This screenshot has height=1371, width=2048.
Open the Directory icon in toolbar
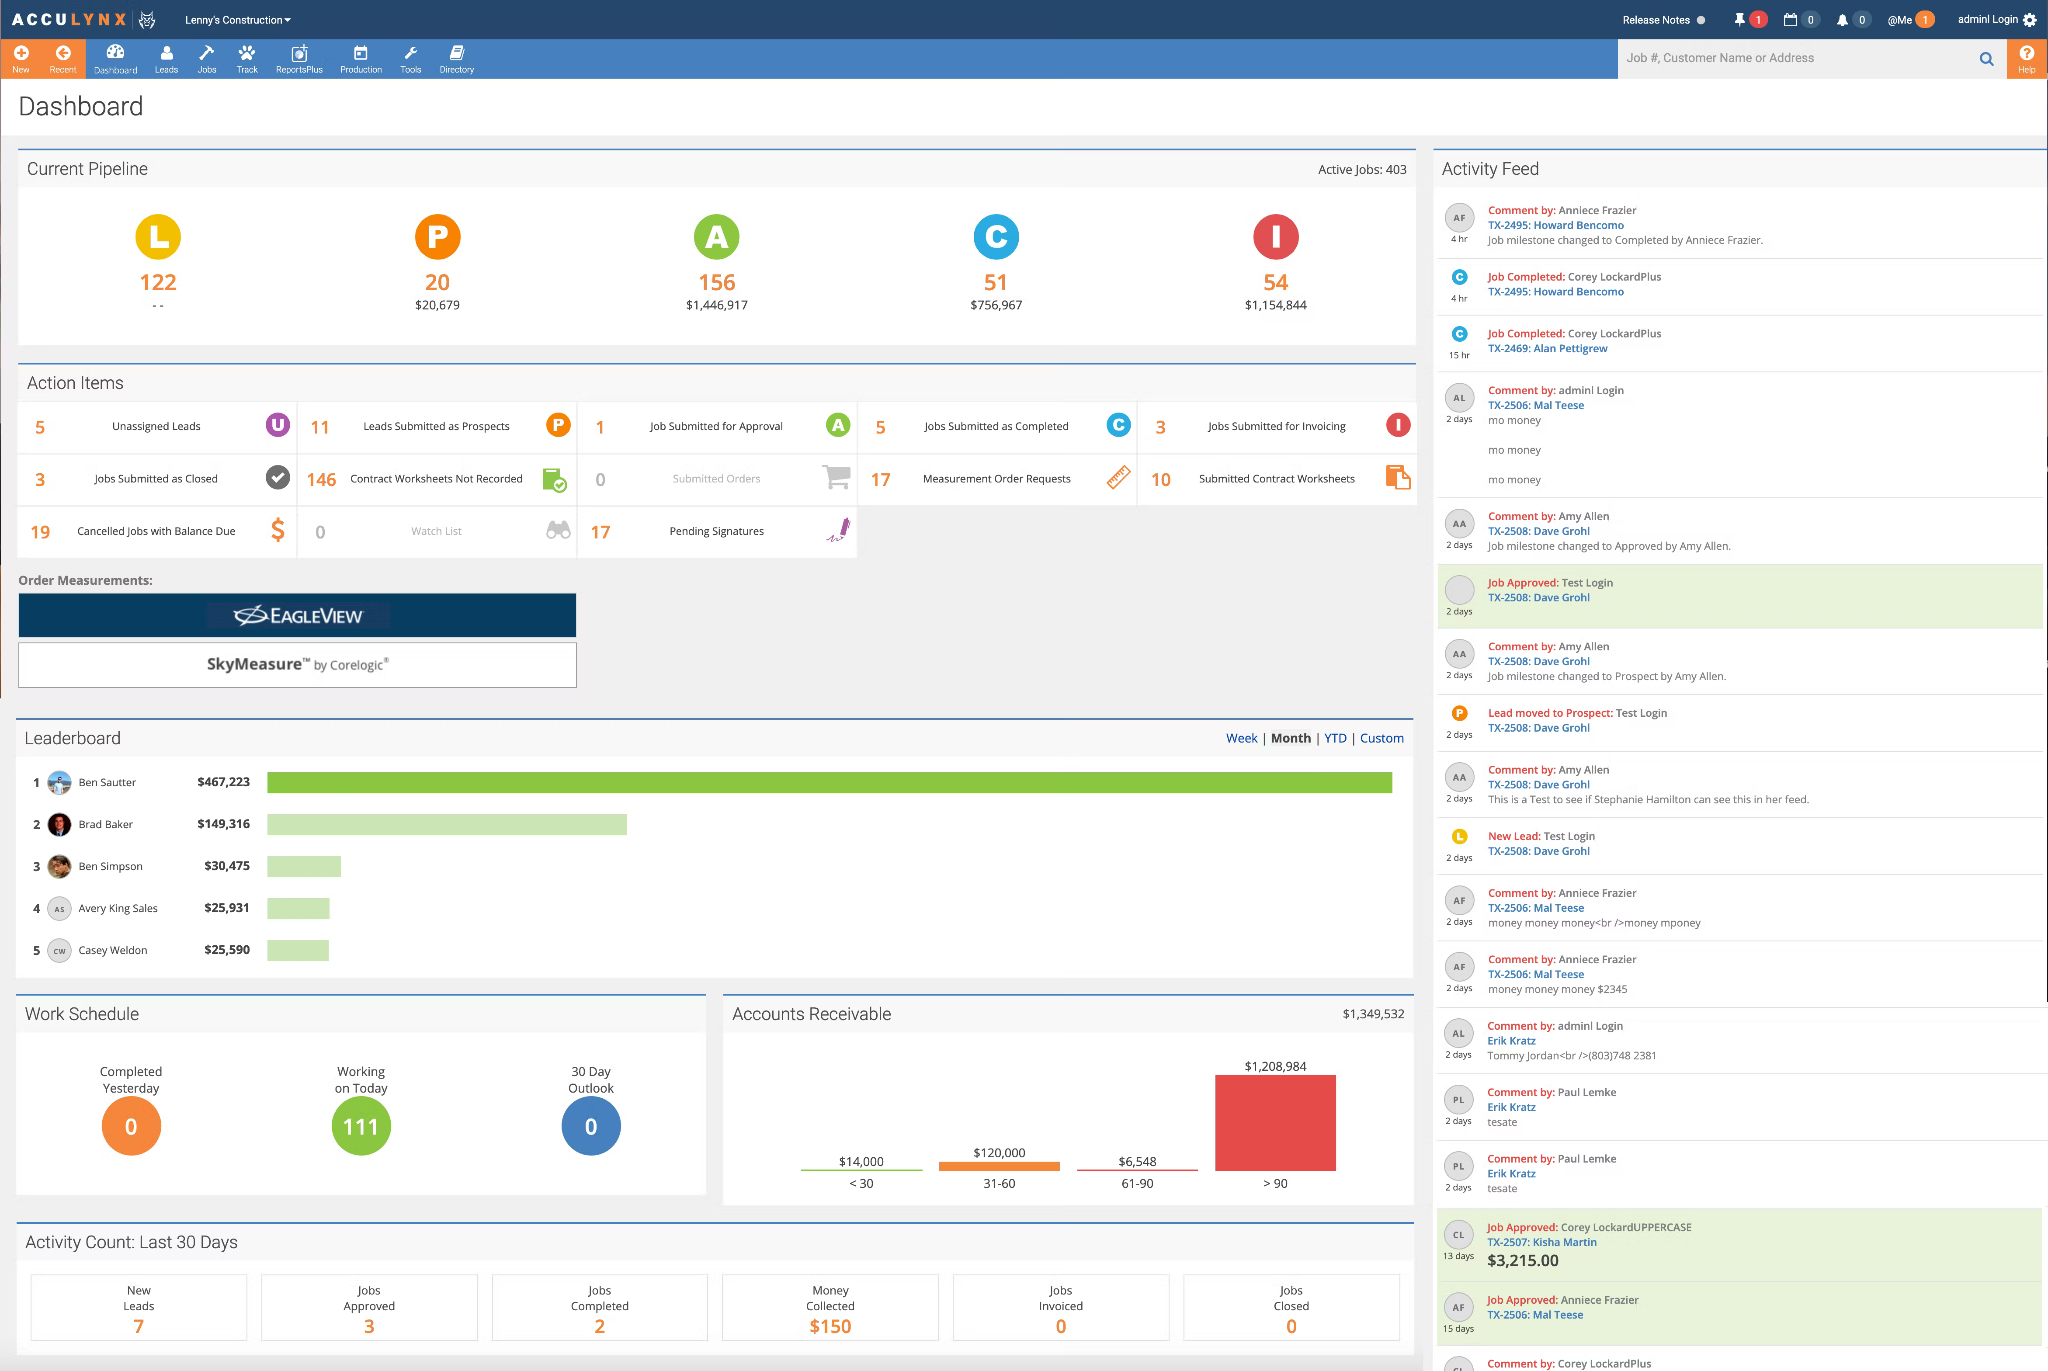(x=456, y=60)
